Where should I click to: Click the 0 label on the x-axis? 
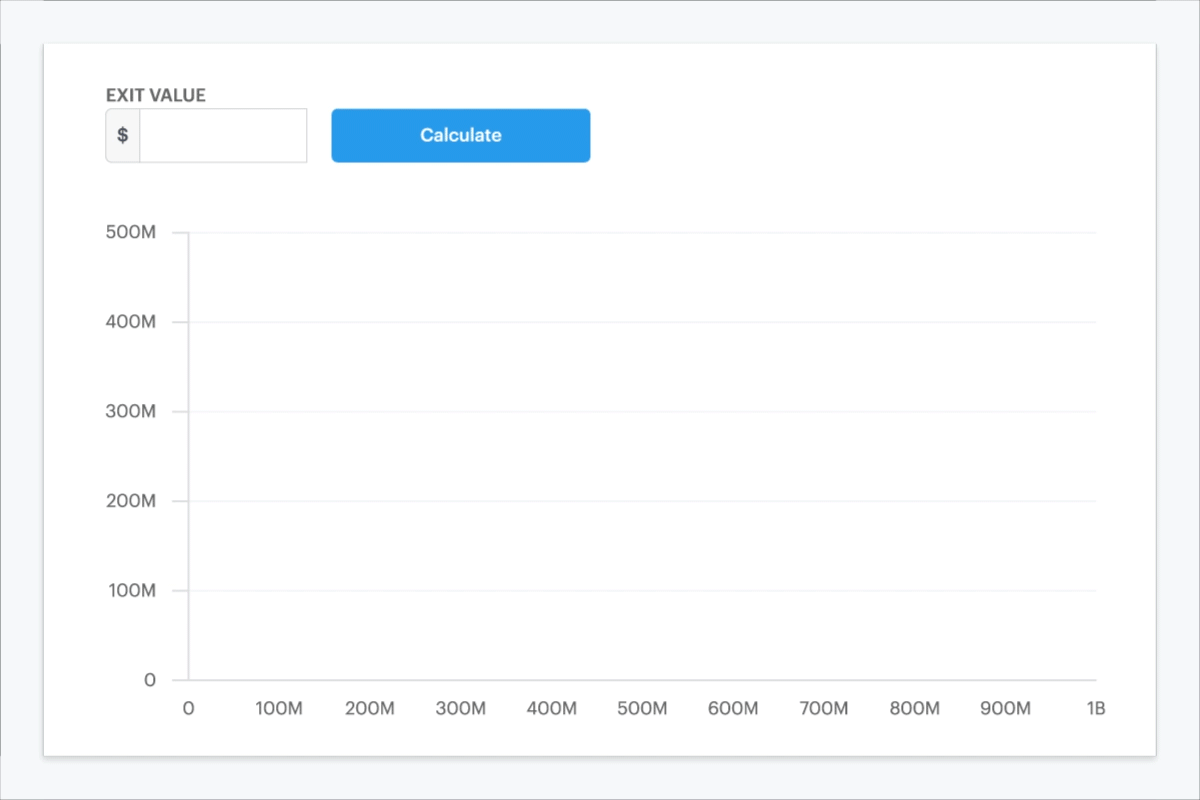tap(188, 708)
